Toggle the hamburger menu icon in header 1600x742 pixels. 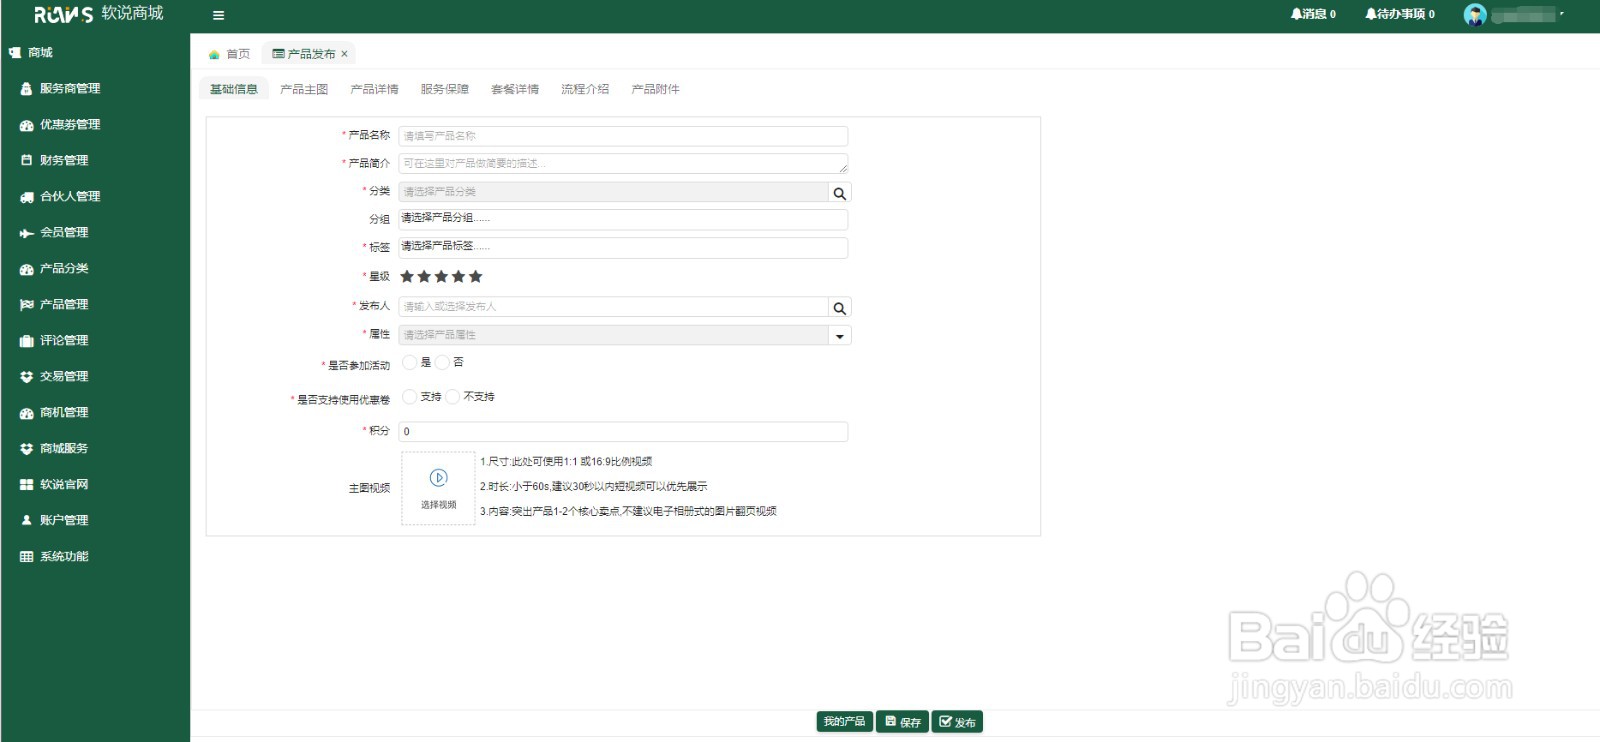tap(218, 15)
